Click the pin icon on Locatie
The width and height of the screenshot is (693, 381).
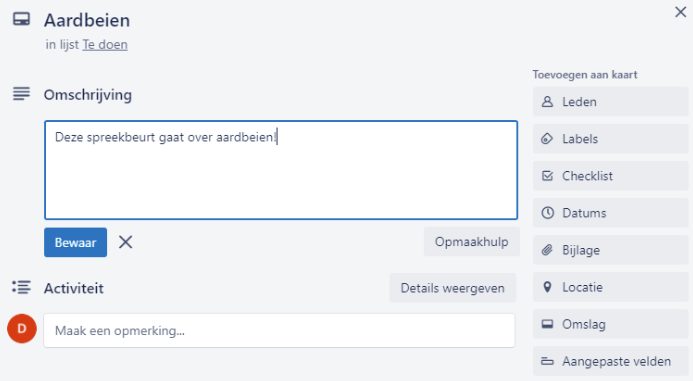pyautogui.click(x=547, y=287)
